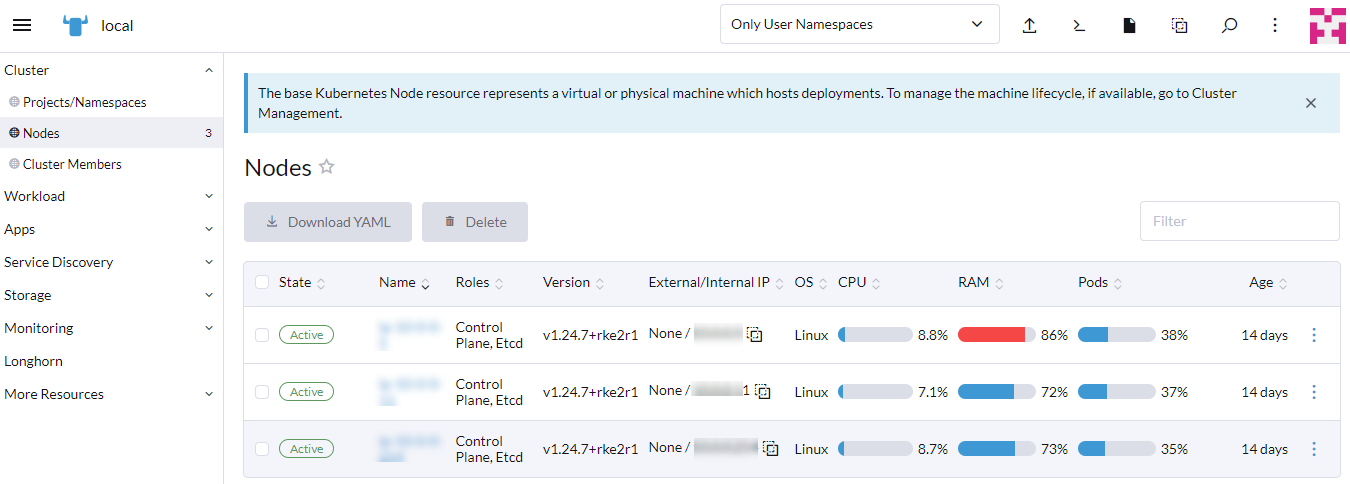This screenshot has height=484, width=1350.
Task: Click the Download YAML button
Action: 328,222
